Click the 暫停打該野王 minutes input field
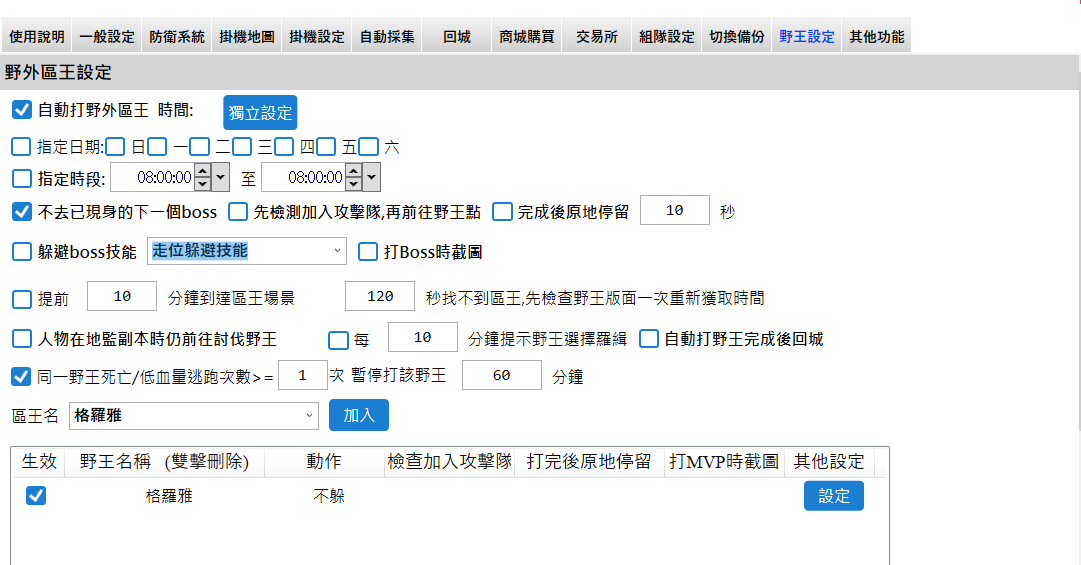1081x565 pixels. [x=501, y=376]
